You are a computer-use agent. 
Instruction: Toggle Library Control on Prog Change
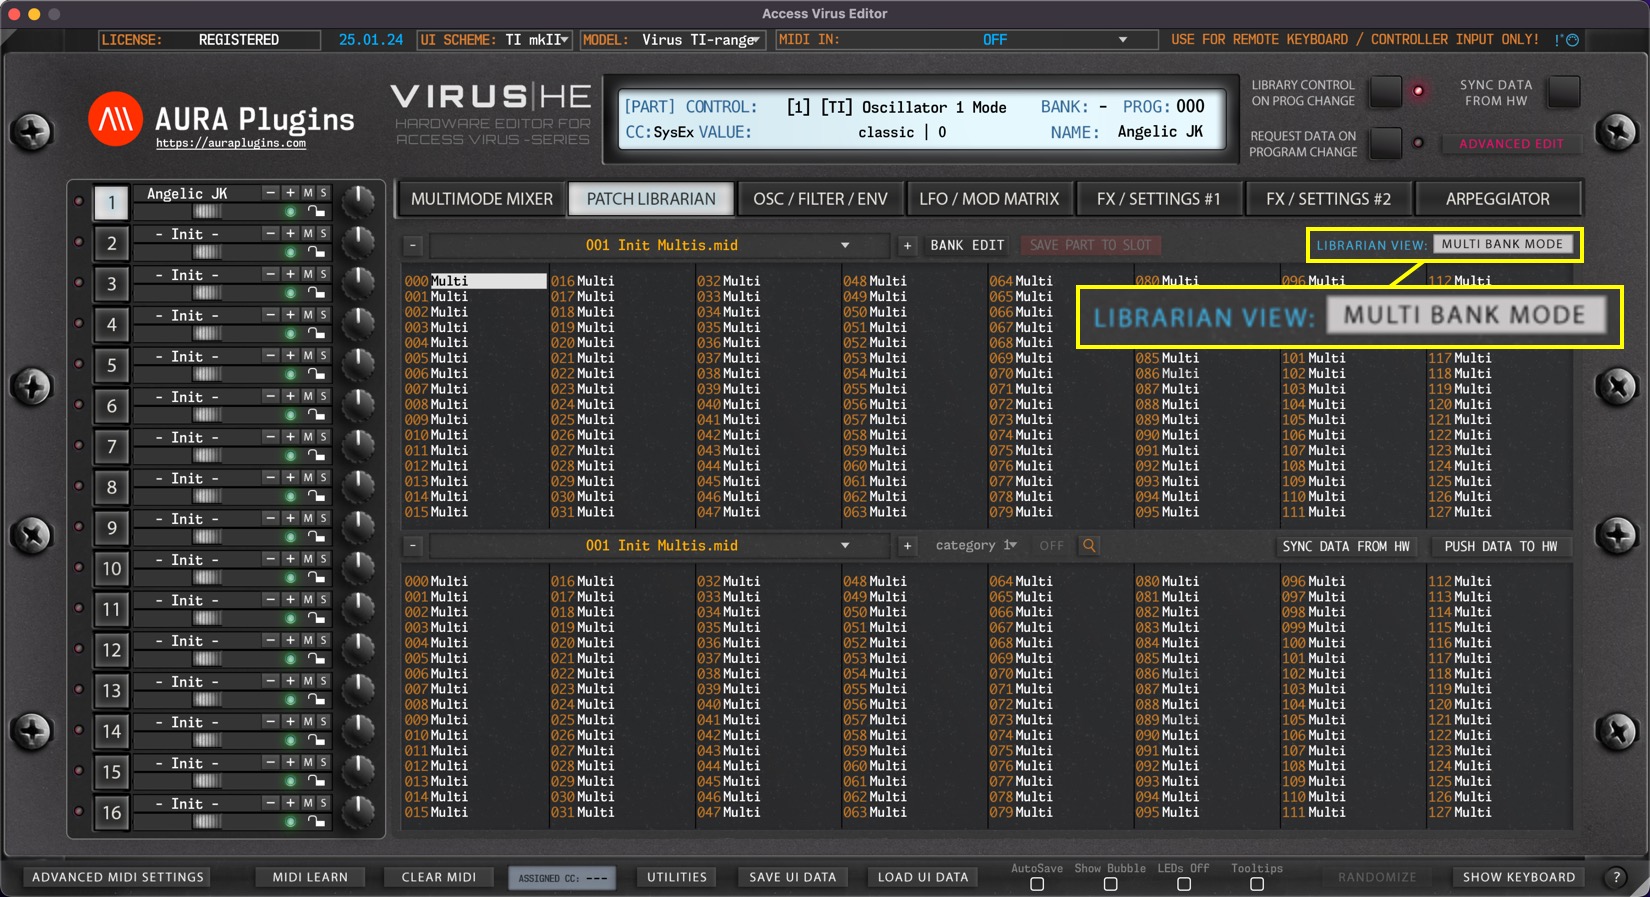click(x=1385, y=92)
